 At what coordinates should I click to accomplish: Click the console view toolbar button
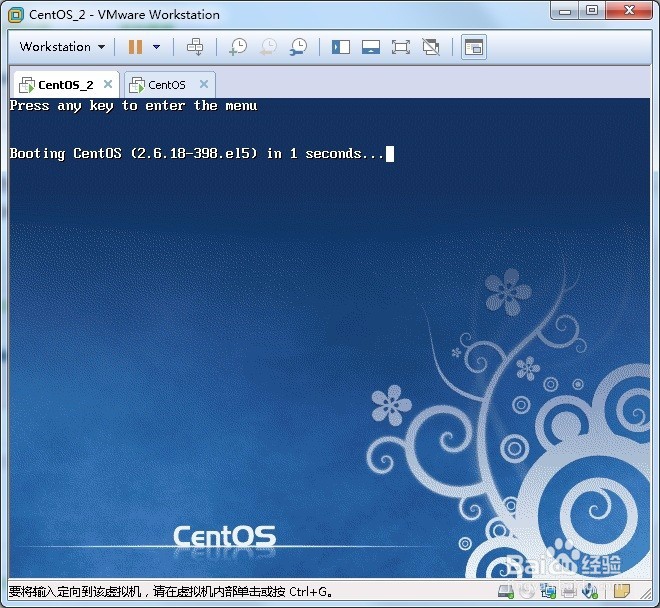pyautogui.click(x=474, y=47)
